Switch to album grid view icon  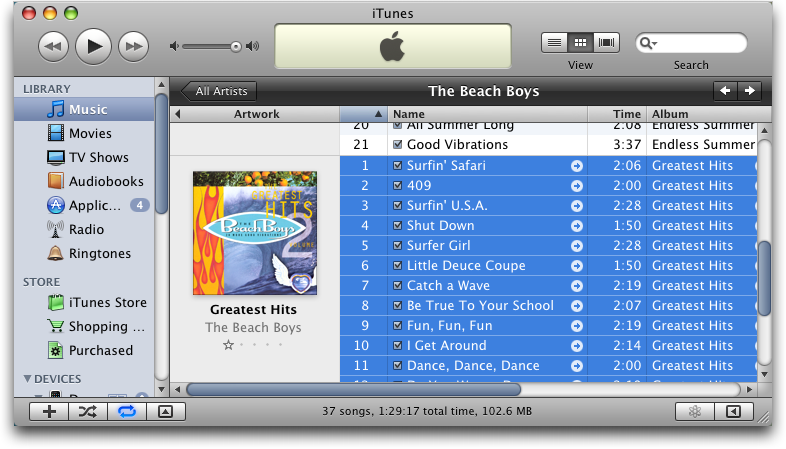(580, 43)
